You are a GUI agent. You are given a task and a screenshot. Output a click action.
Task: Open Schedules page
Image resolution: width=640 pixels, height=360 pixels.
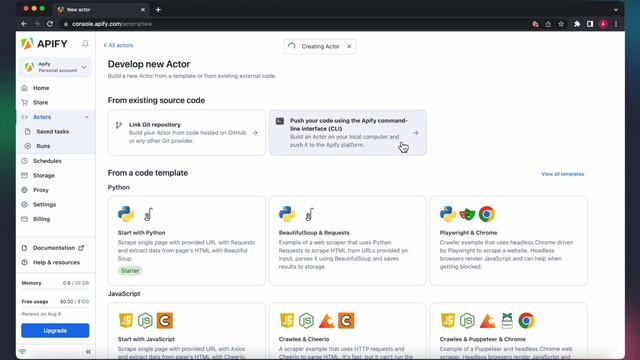(47, 161)
